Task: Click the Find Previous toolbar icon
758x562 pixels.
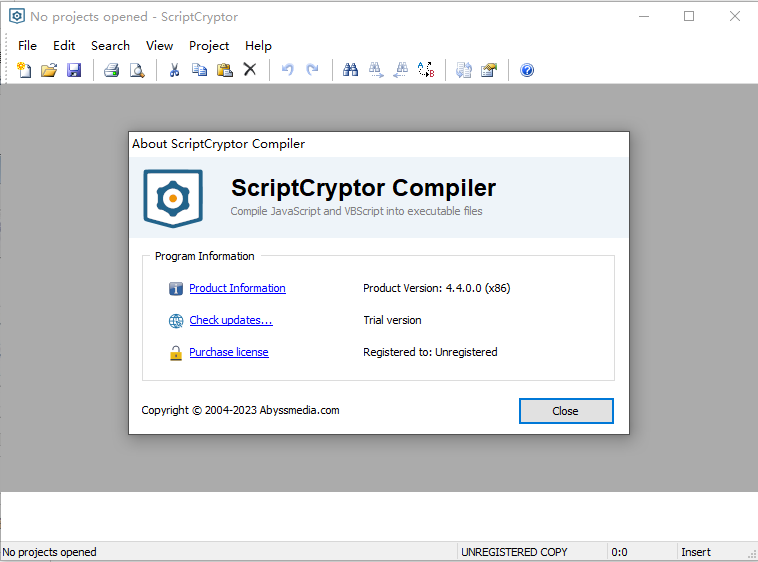Action: tap(401, 70)
